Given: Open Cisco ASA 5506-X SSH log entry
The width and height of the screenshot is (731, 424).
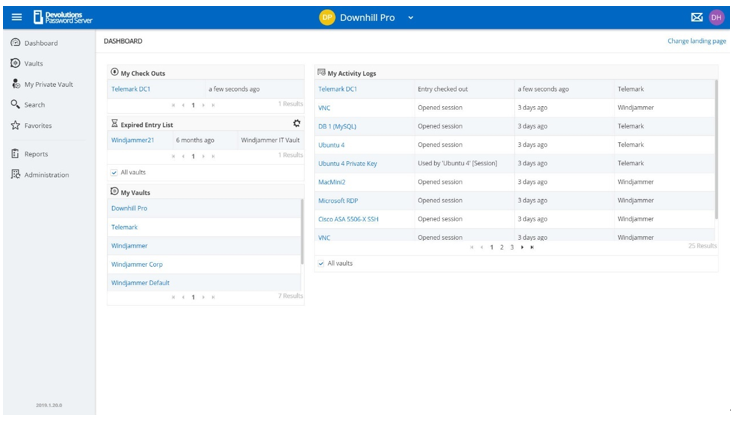Looking at the screenshot, I should point(348,219).
